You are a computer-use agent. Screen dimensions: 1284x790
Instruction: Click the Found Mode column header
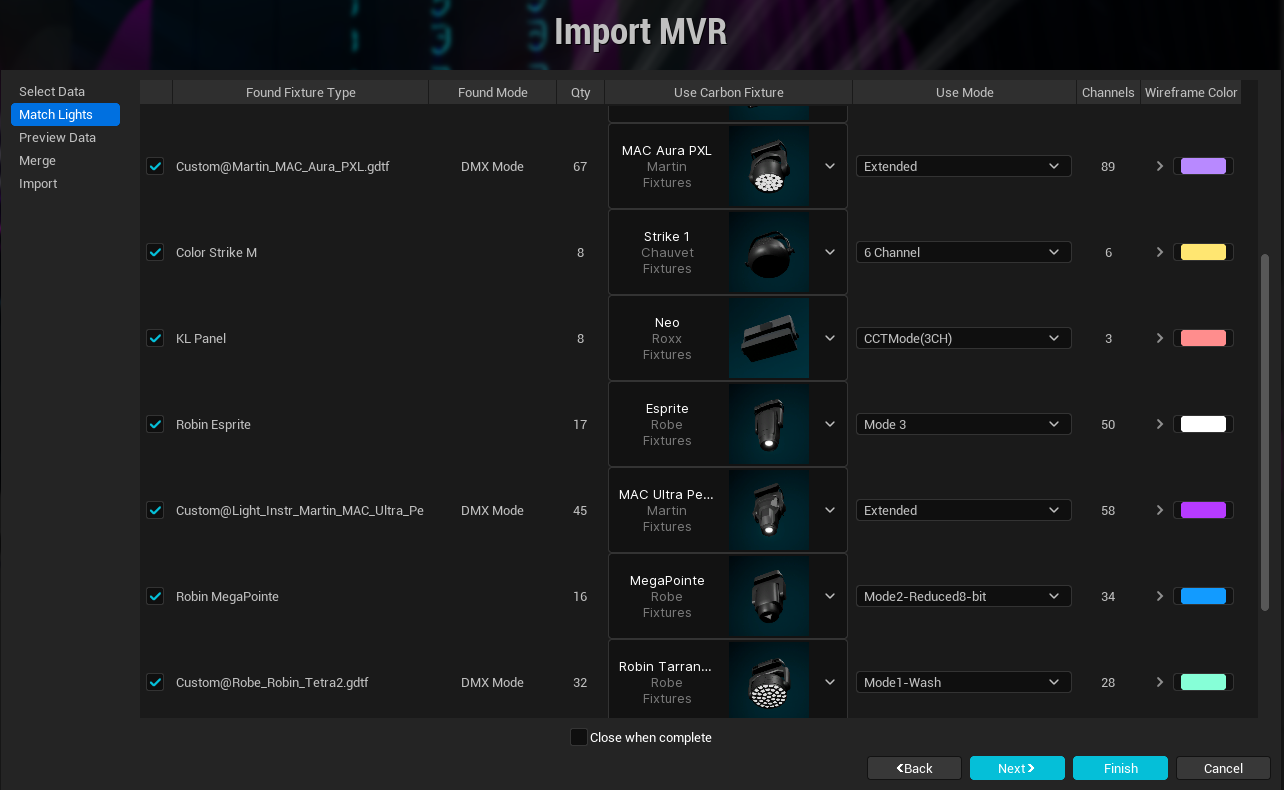point(493,92)
